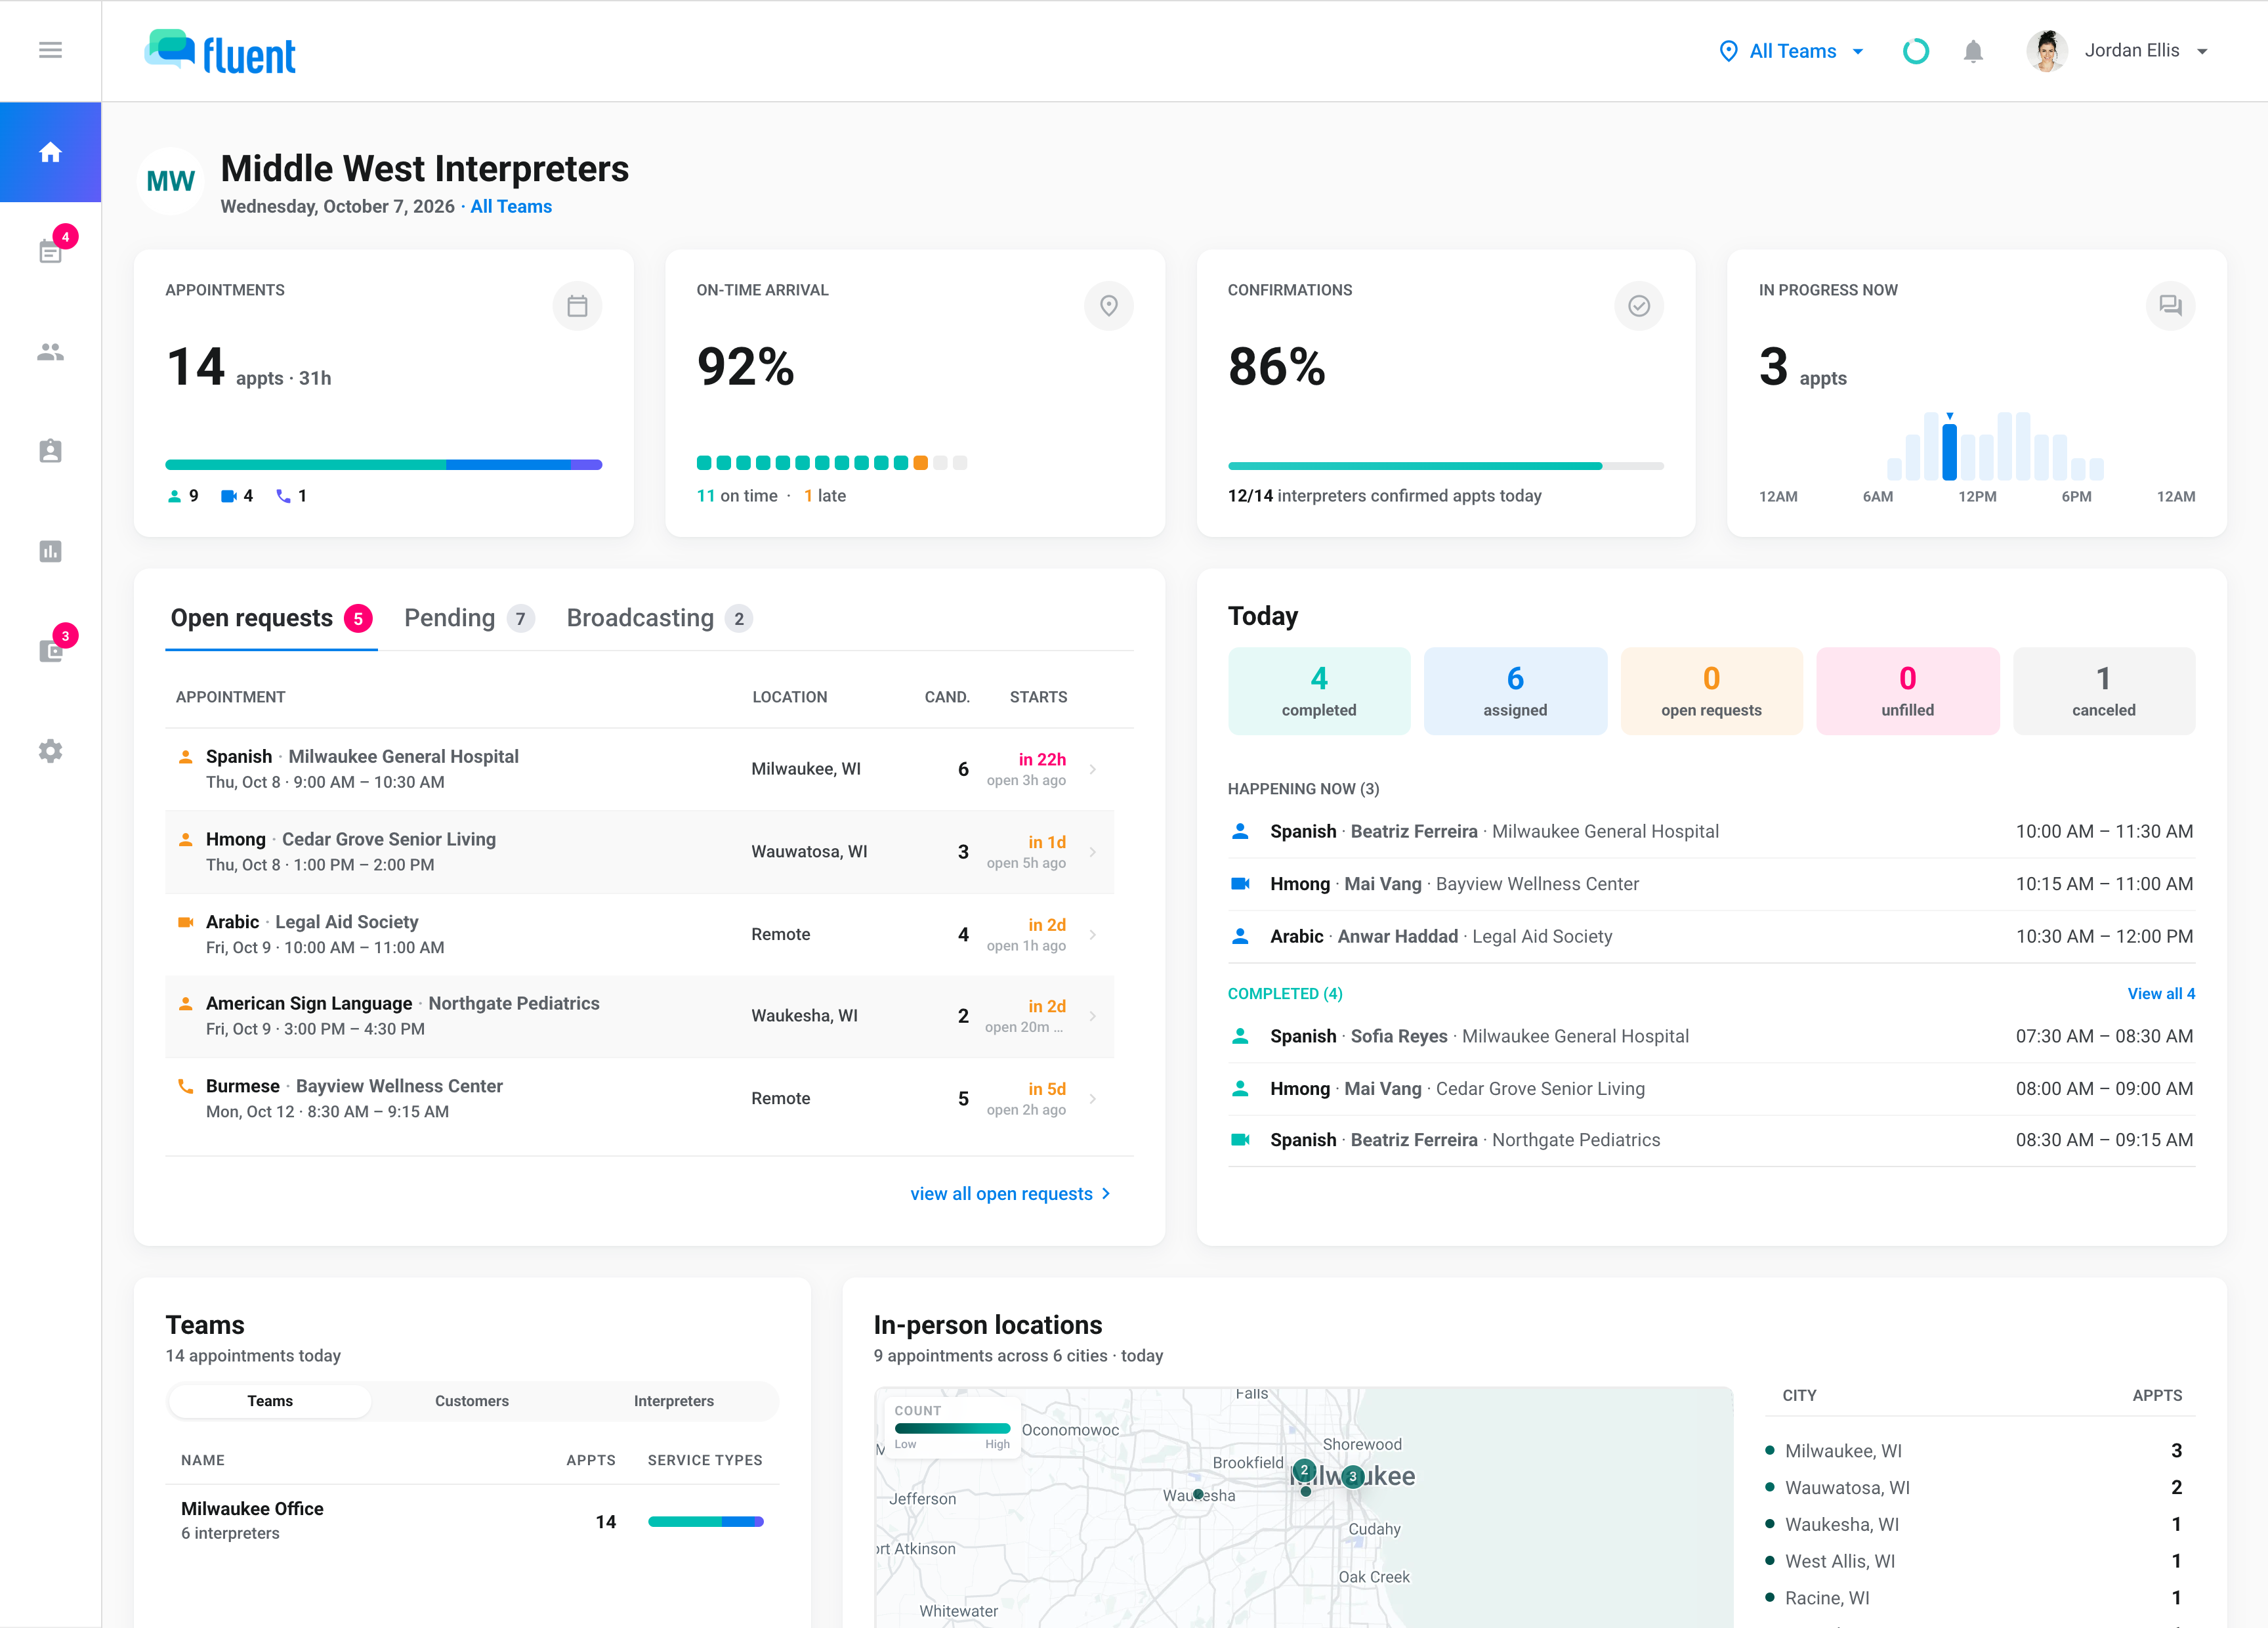Click the 6 assigned tile
The width and height of the screenshot is (2268, 1628).
tap(1515, 691)
